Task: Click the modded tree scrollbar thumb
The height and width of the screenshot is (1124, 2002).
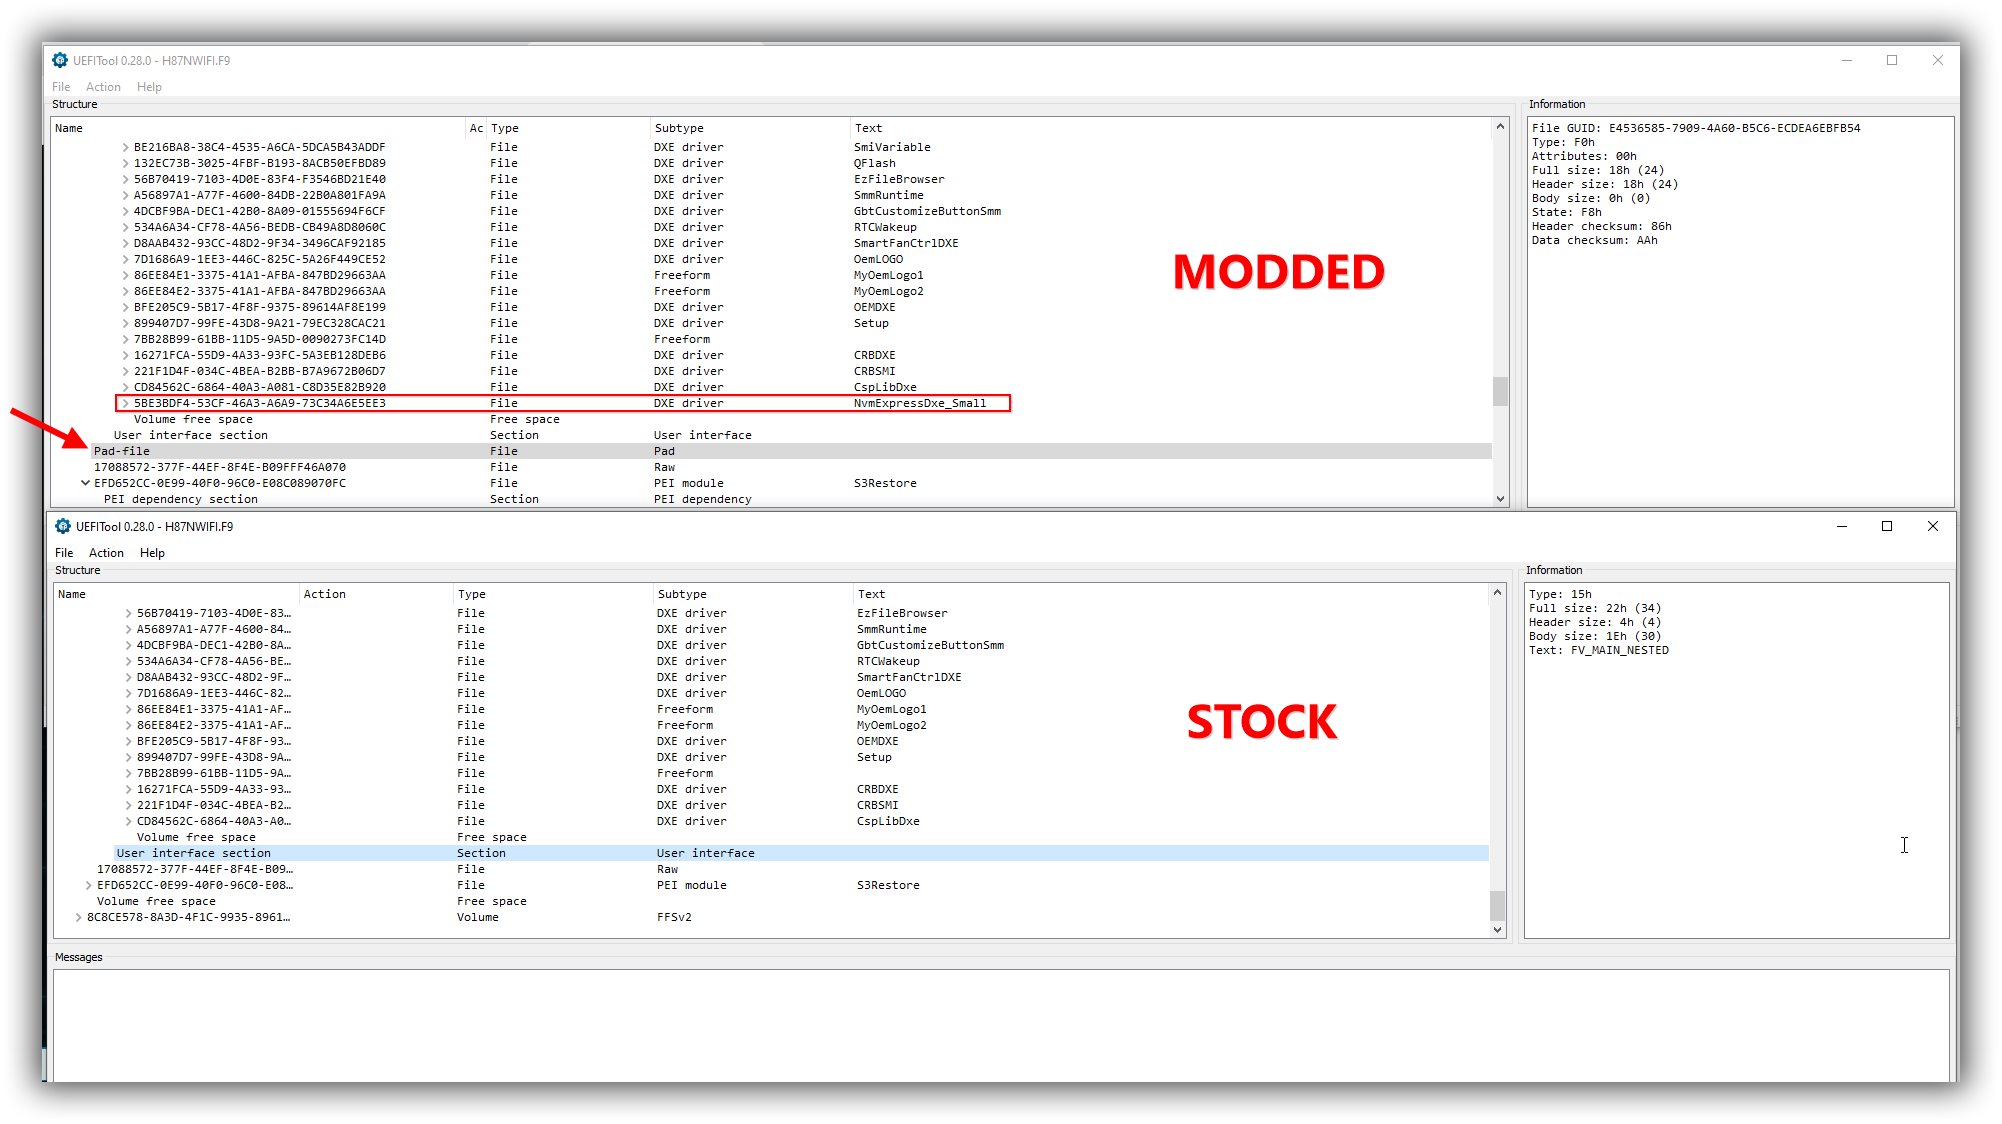Action: point(1500,391)
